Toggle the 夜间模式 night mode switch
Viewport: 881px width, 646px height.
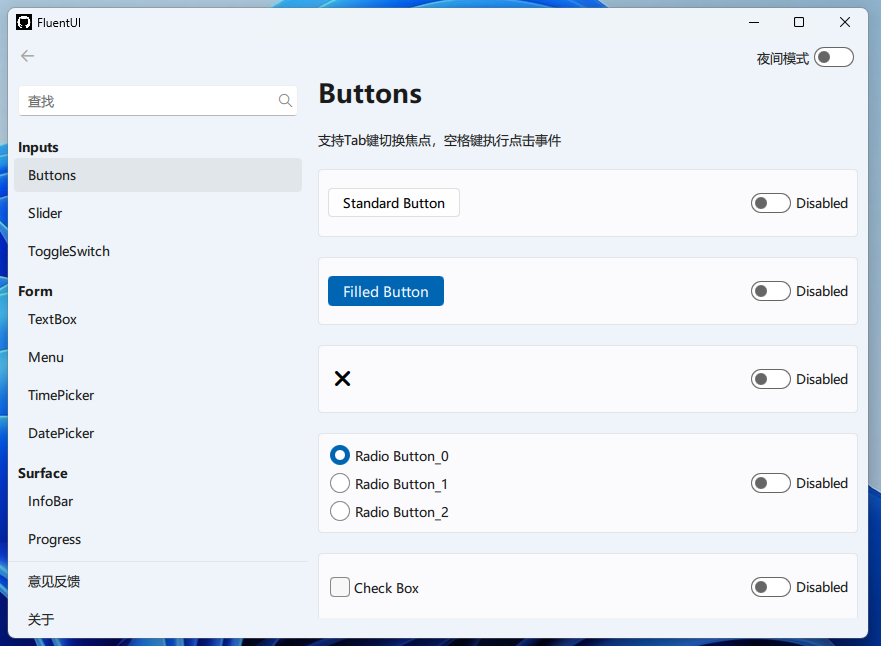click(x=834, y=57)
